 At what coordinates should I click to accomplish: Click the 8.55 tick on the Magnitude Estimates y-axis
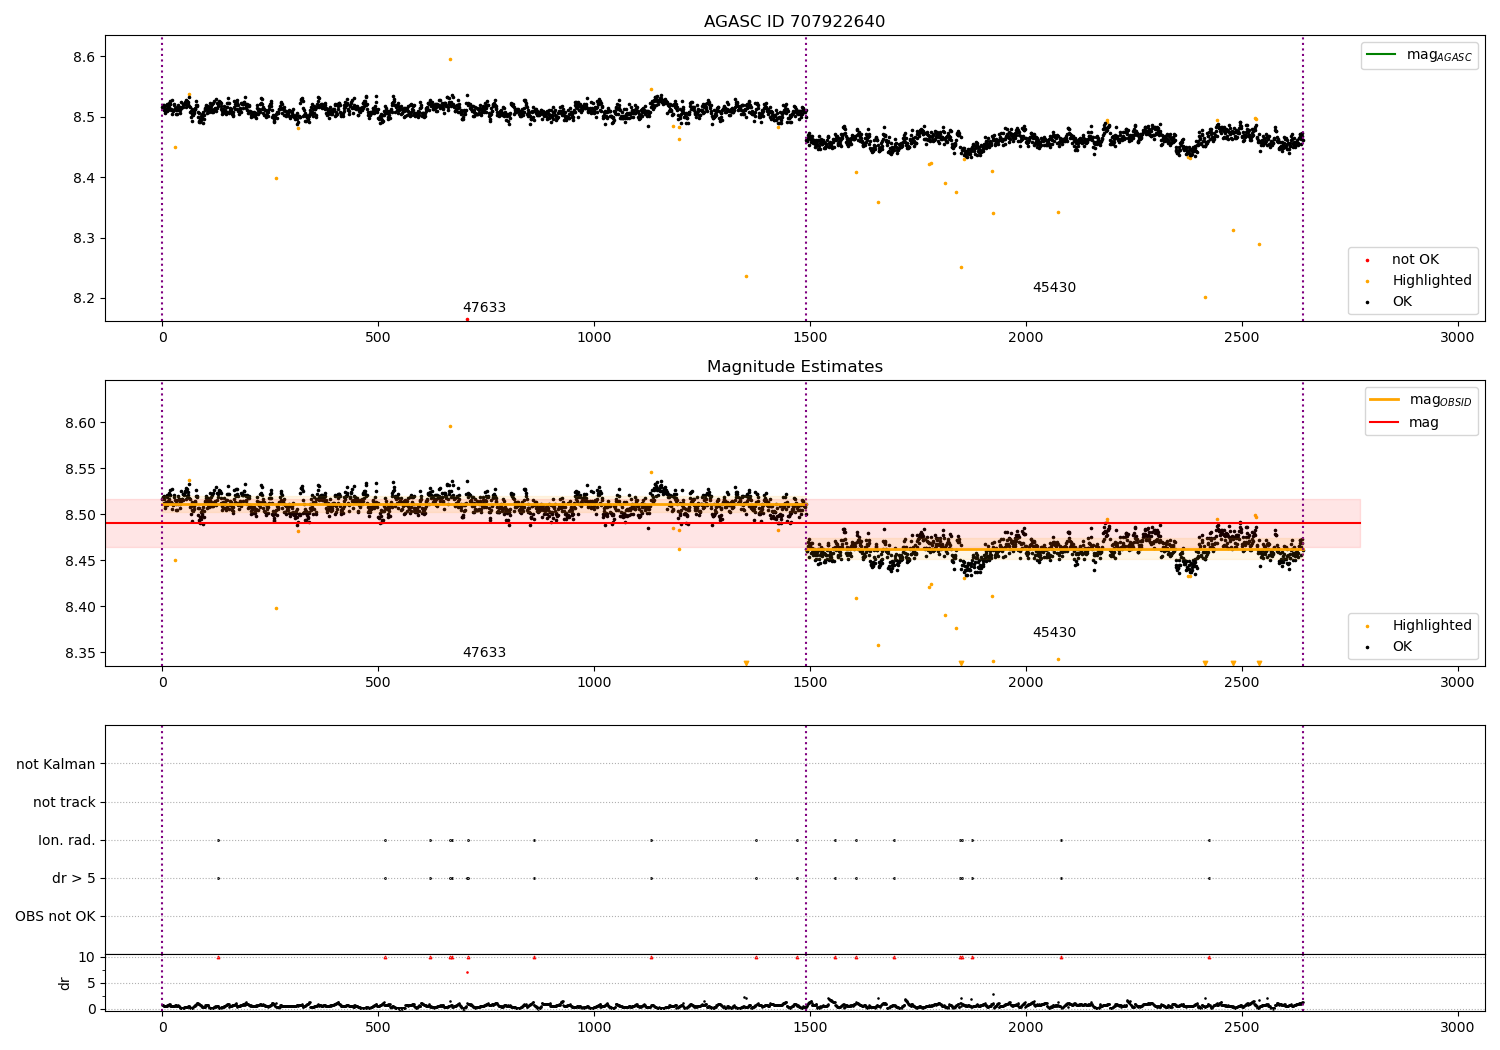[80, 470]
